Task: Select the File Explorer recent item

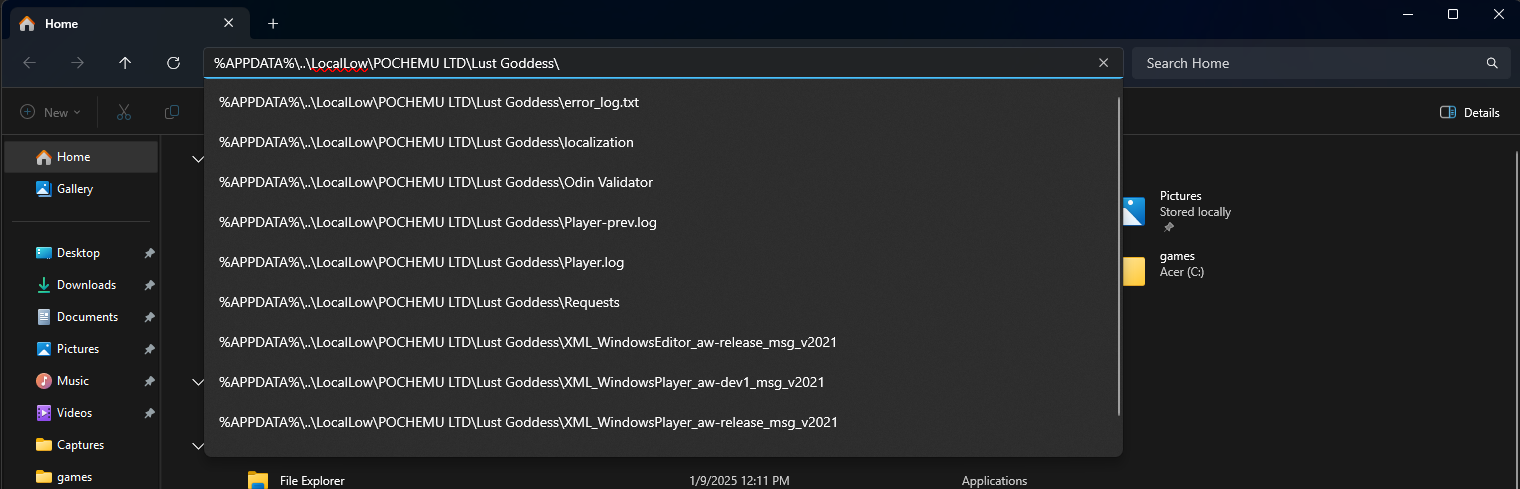Action: tap(312, 481)
